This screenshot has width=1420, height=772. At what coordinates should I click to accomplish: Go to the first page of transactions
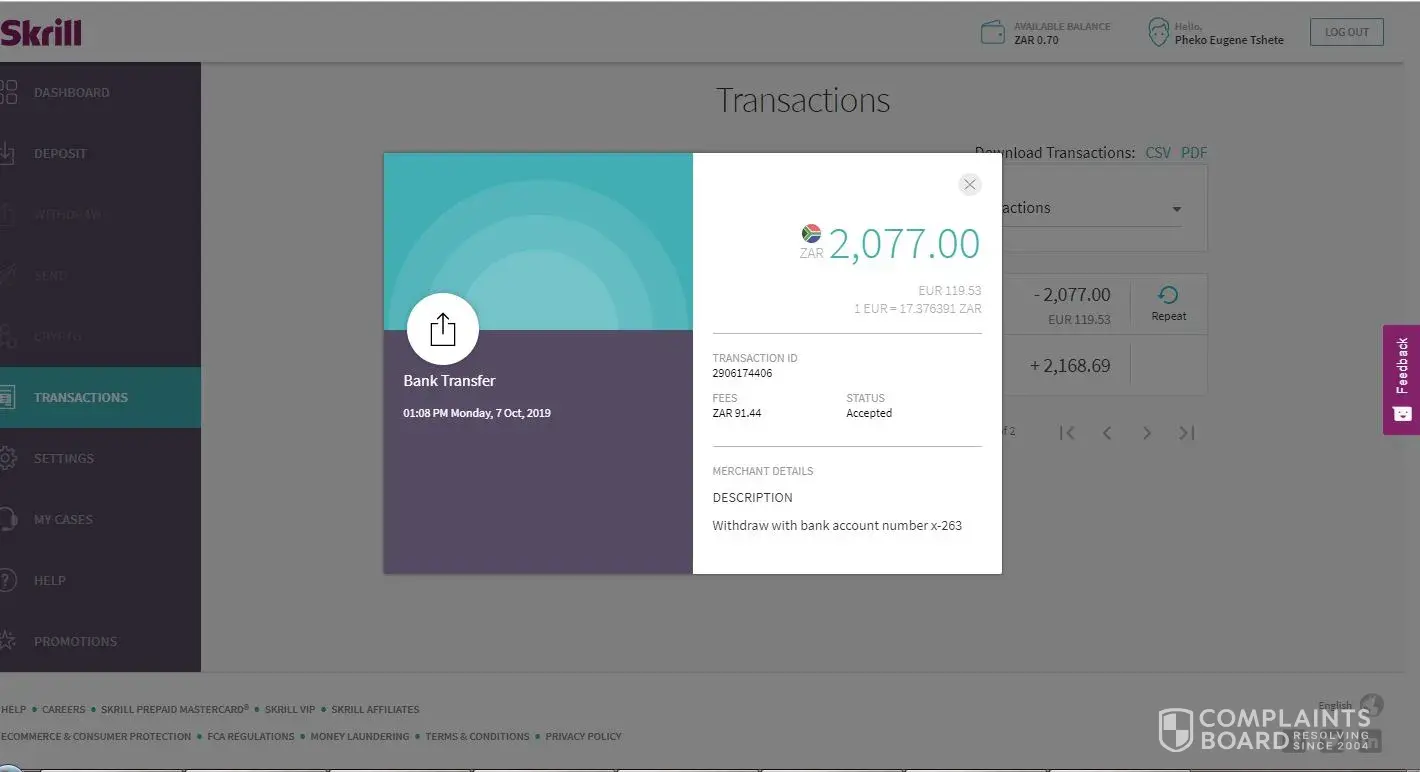[x=1067, y=433]
